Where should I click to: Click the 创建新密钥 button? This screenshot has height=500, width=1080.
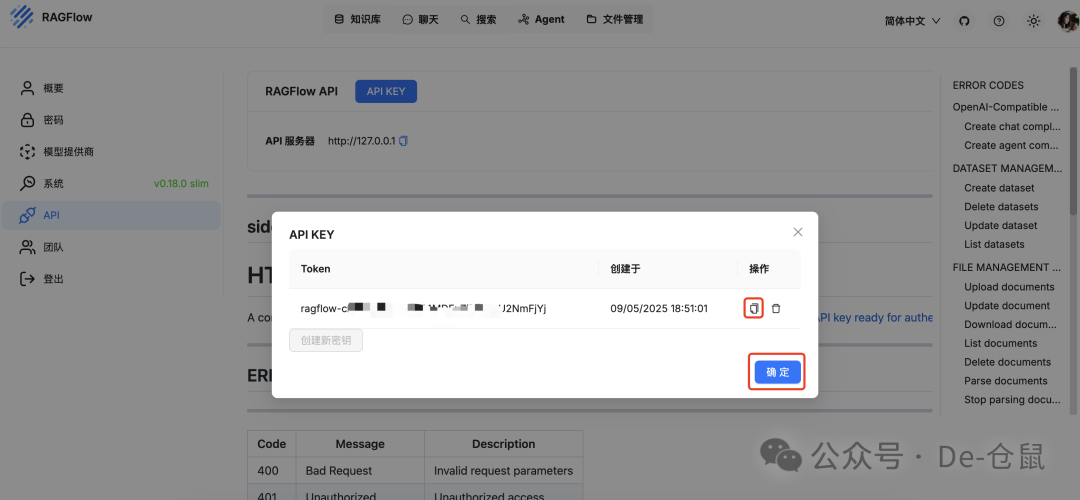pos(326,340)
